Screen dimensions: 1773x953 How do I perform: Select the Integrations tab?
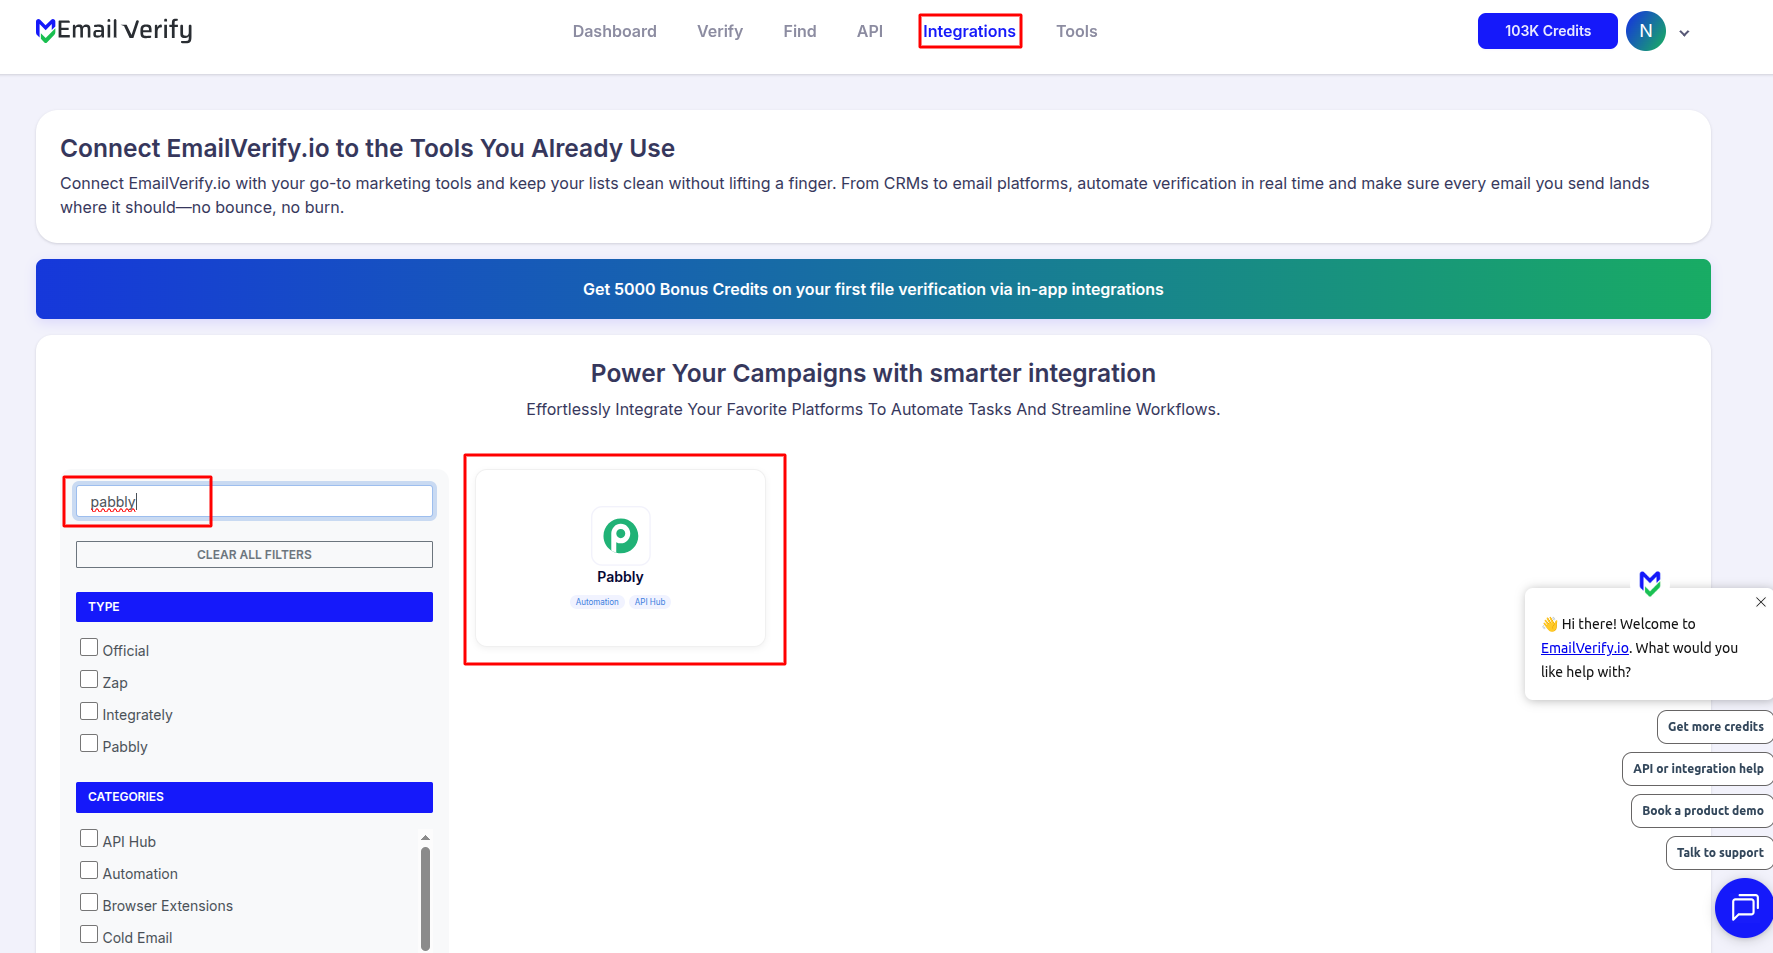pos(969,31)
